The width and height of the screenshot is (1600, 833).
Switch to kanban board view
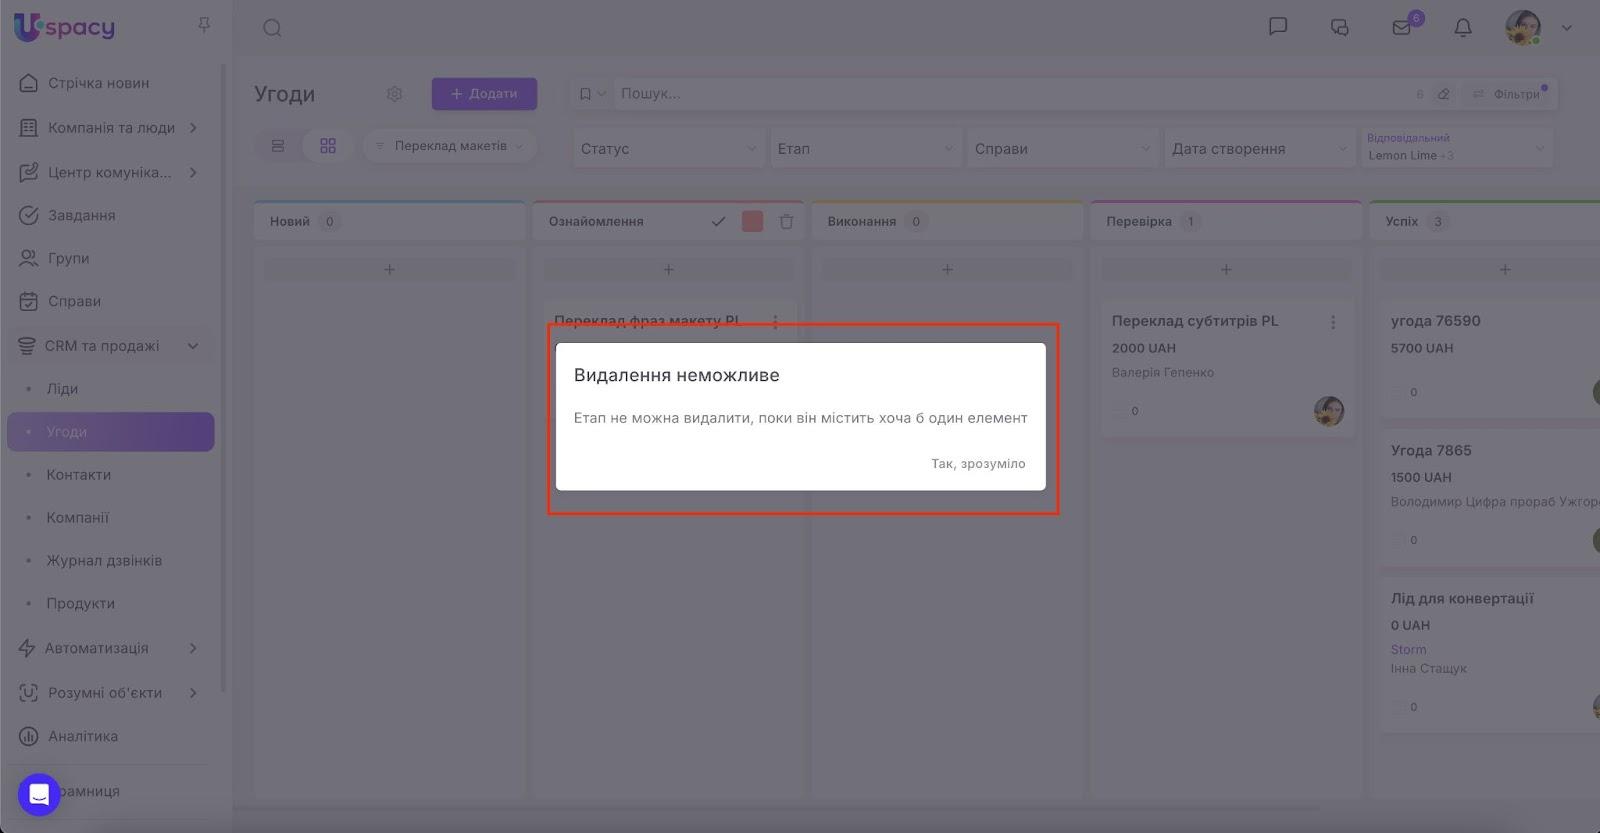(x=328, y=146)
